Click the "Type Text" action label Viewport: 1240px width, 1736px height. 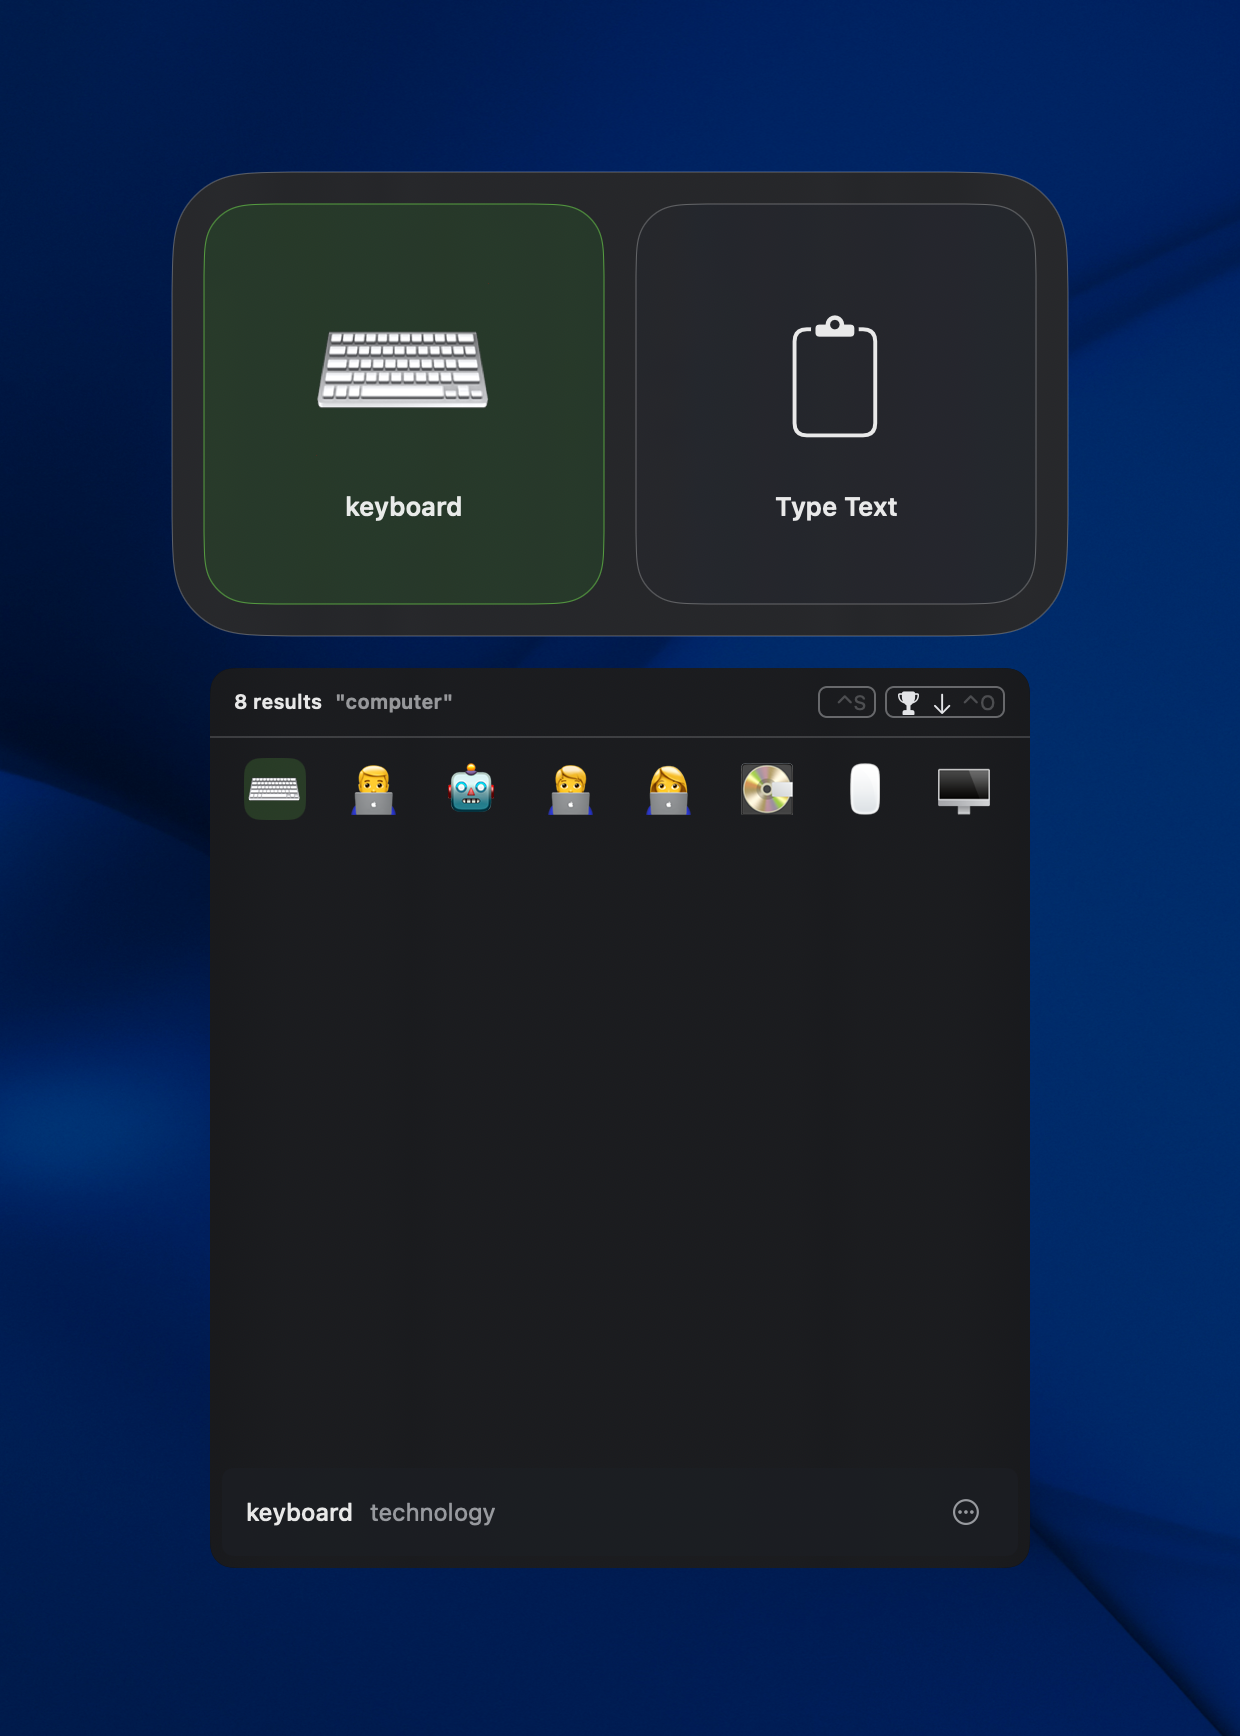coord(836,507)
